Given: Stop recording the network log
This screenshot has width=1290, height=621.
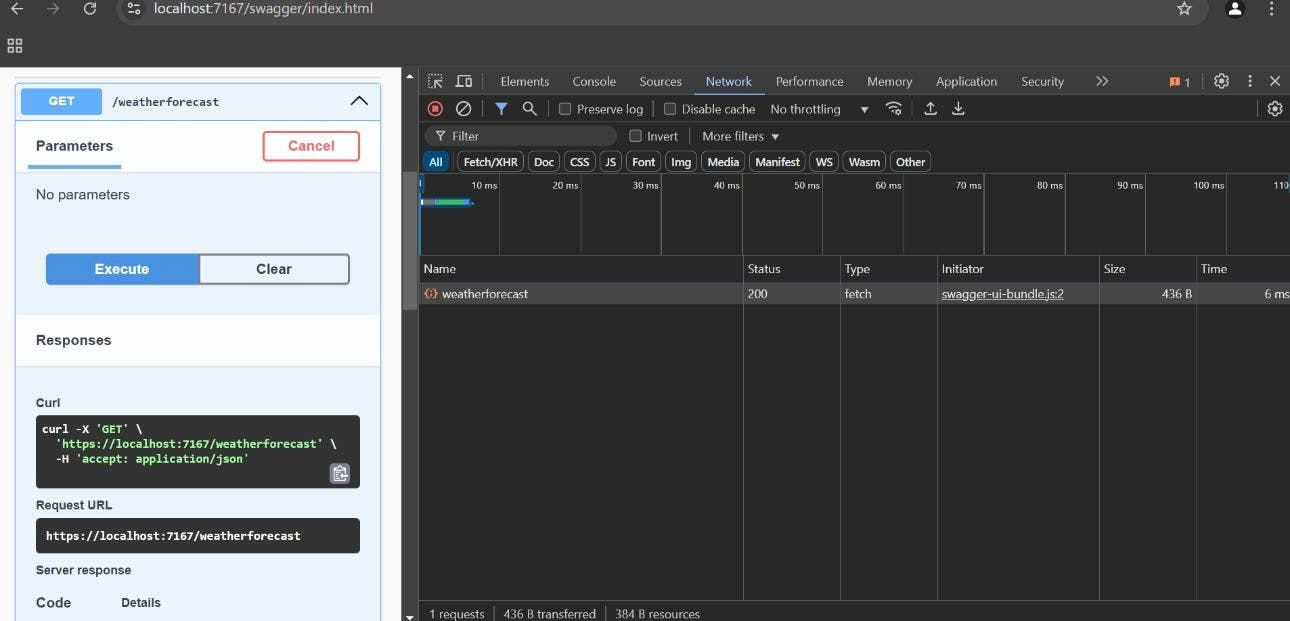Looking at the screenshot, I should tap(435, 109).
